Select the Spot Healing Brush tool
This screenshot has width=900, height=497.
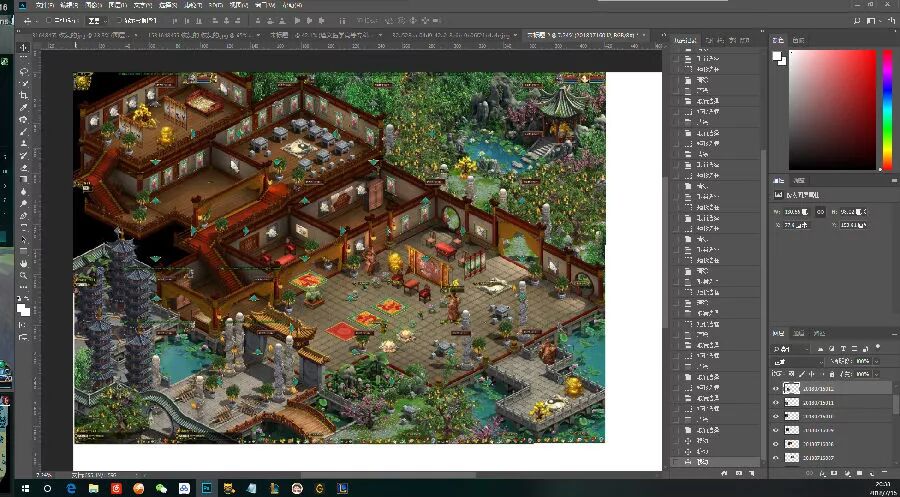tap(23, 119)
